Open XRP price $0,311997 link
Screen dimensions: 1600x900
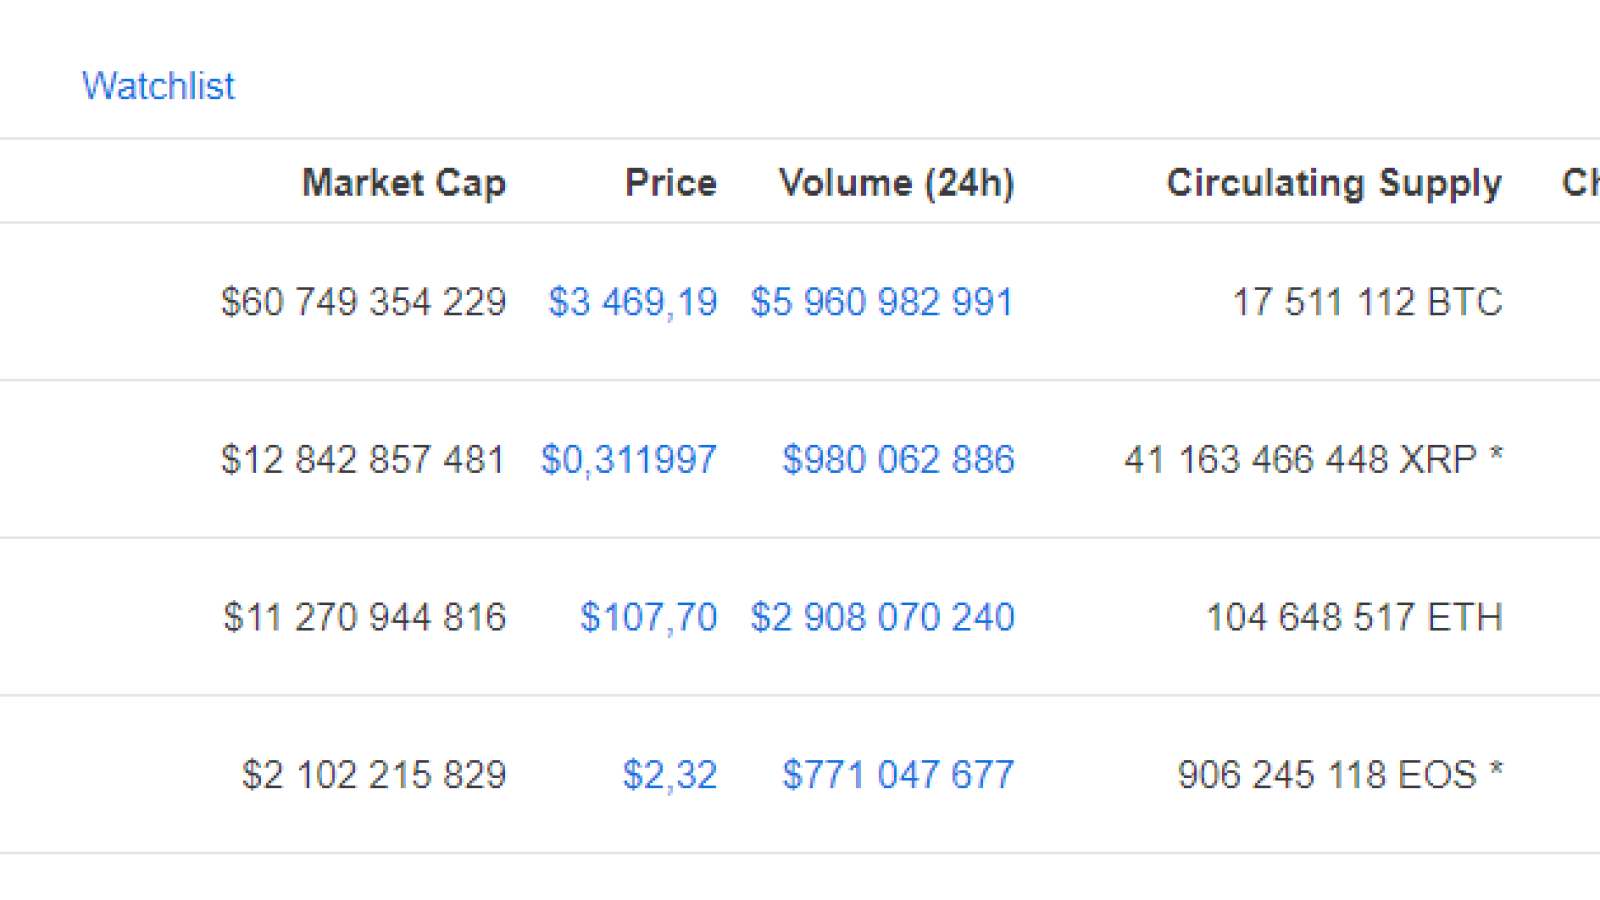click(629, 460)
